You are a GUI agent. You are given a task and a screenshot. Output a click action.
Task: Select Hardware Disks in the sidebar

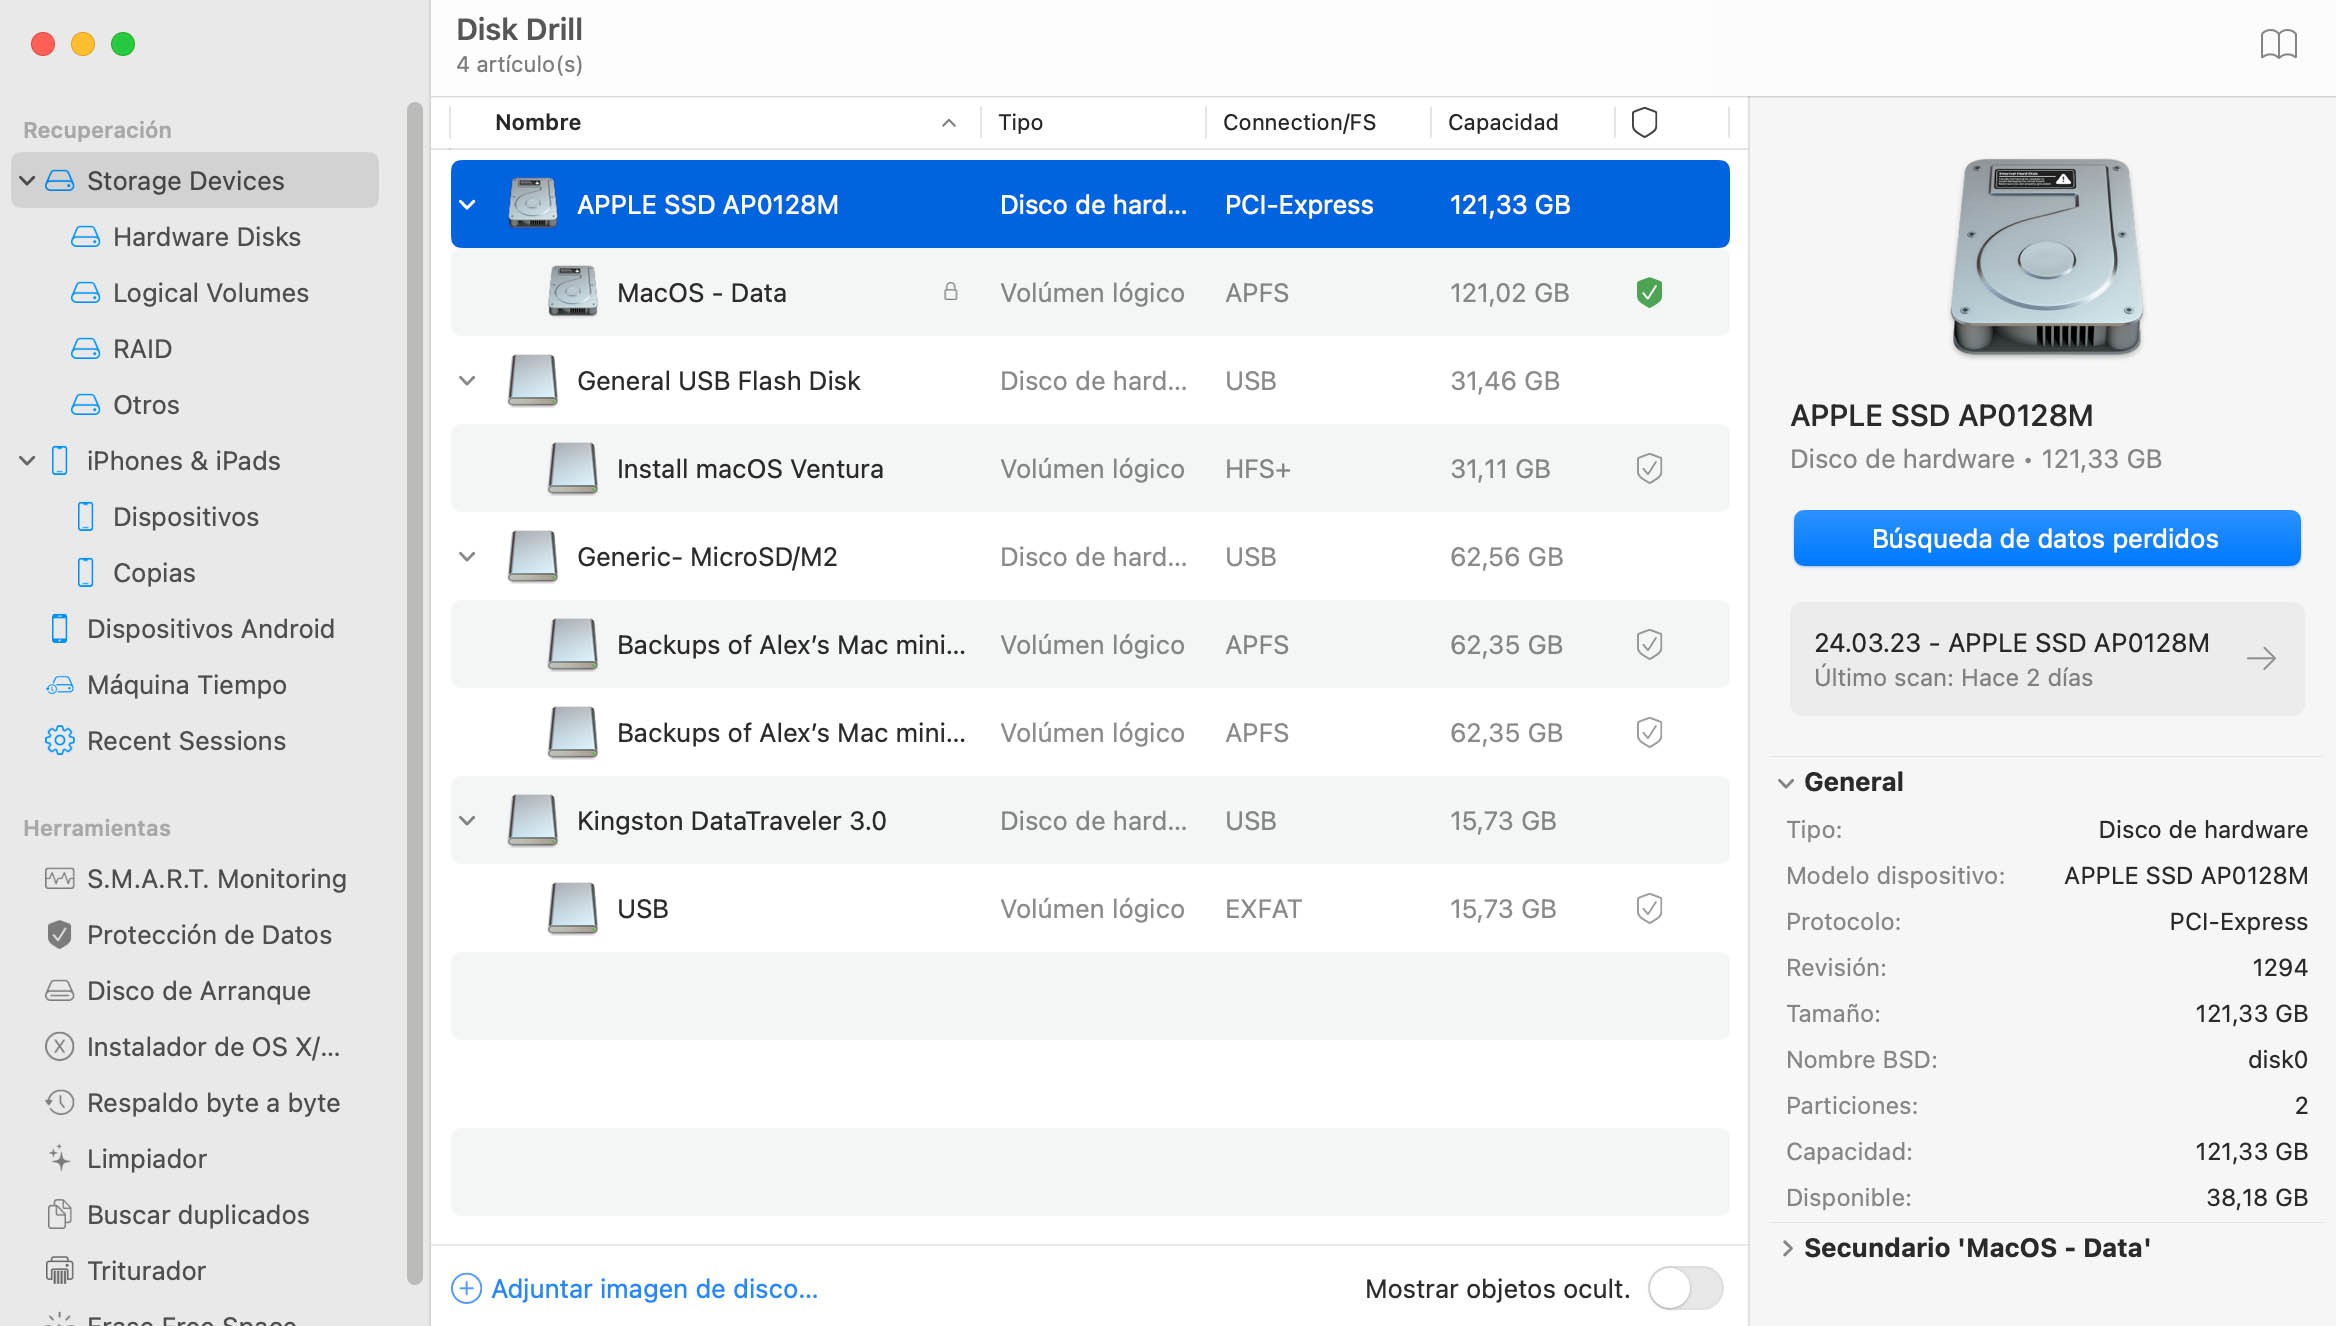[206, 236]
